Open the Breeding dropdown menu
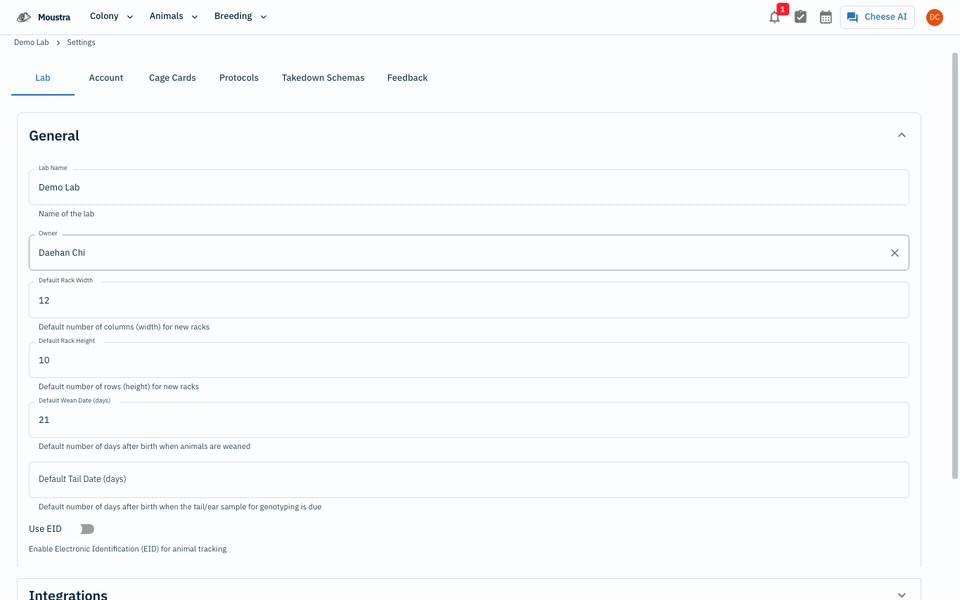960x600 pixels. pyautogui.click(x=241, y=17)
